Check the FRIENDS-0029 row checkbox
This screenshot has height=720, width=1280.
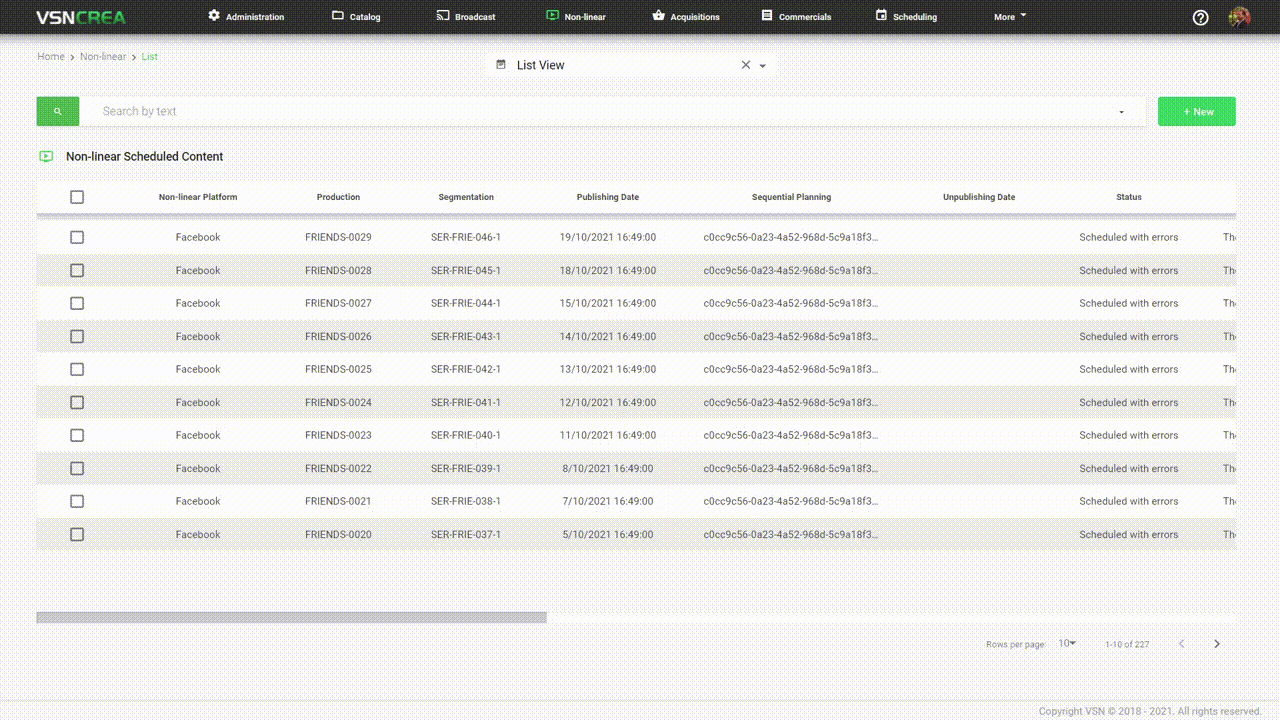[x=77, y=237]
